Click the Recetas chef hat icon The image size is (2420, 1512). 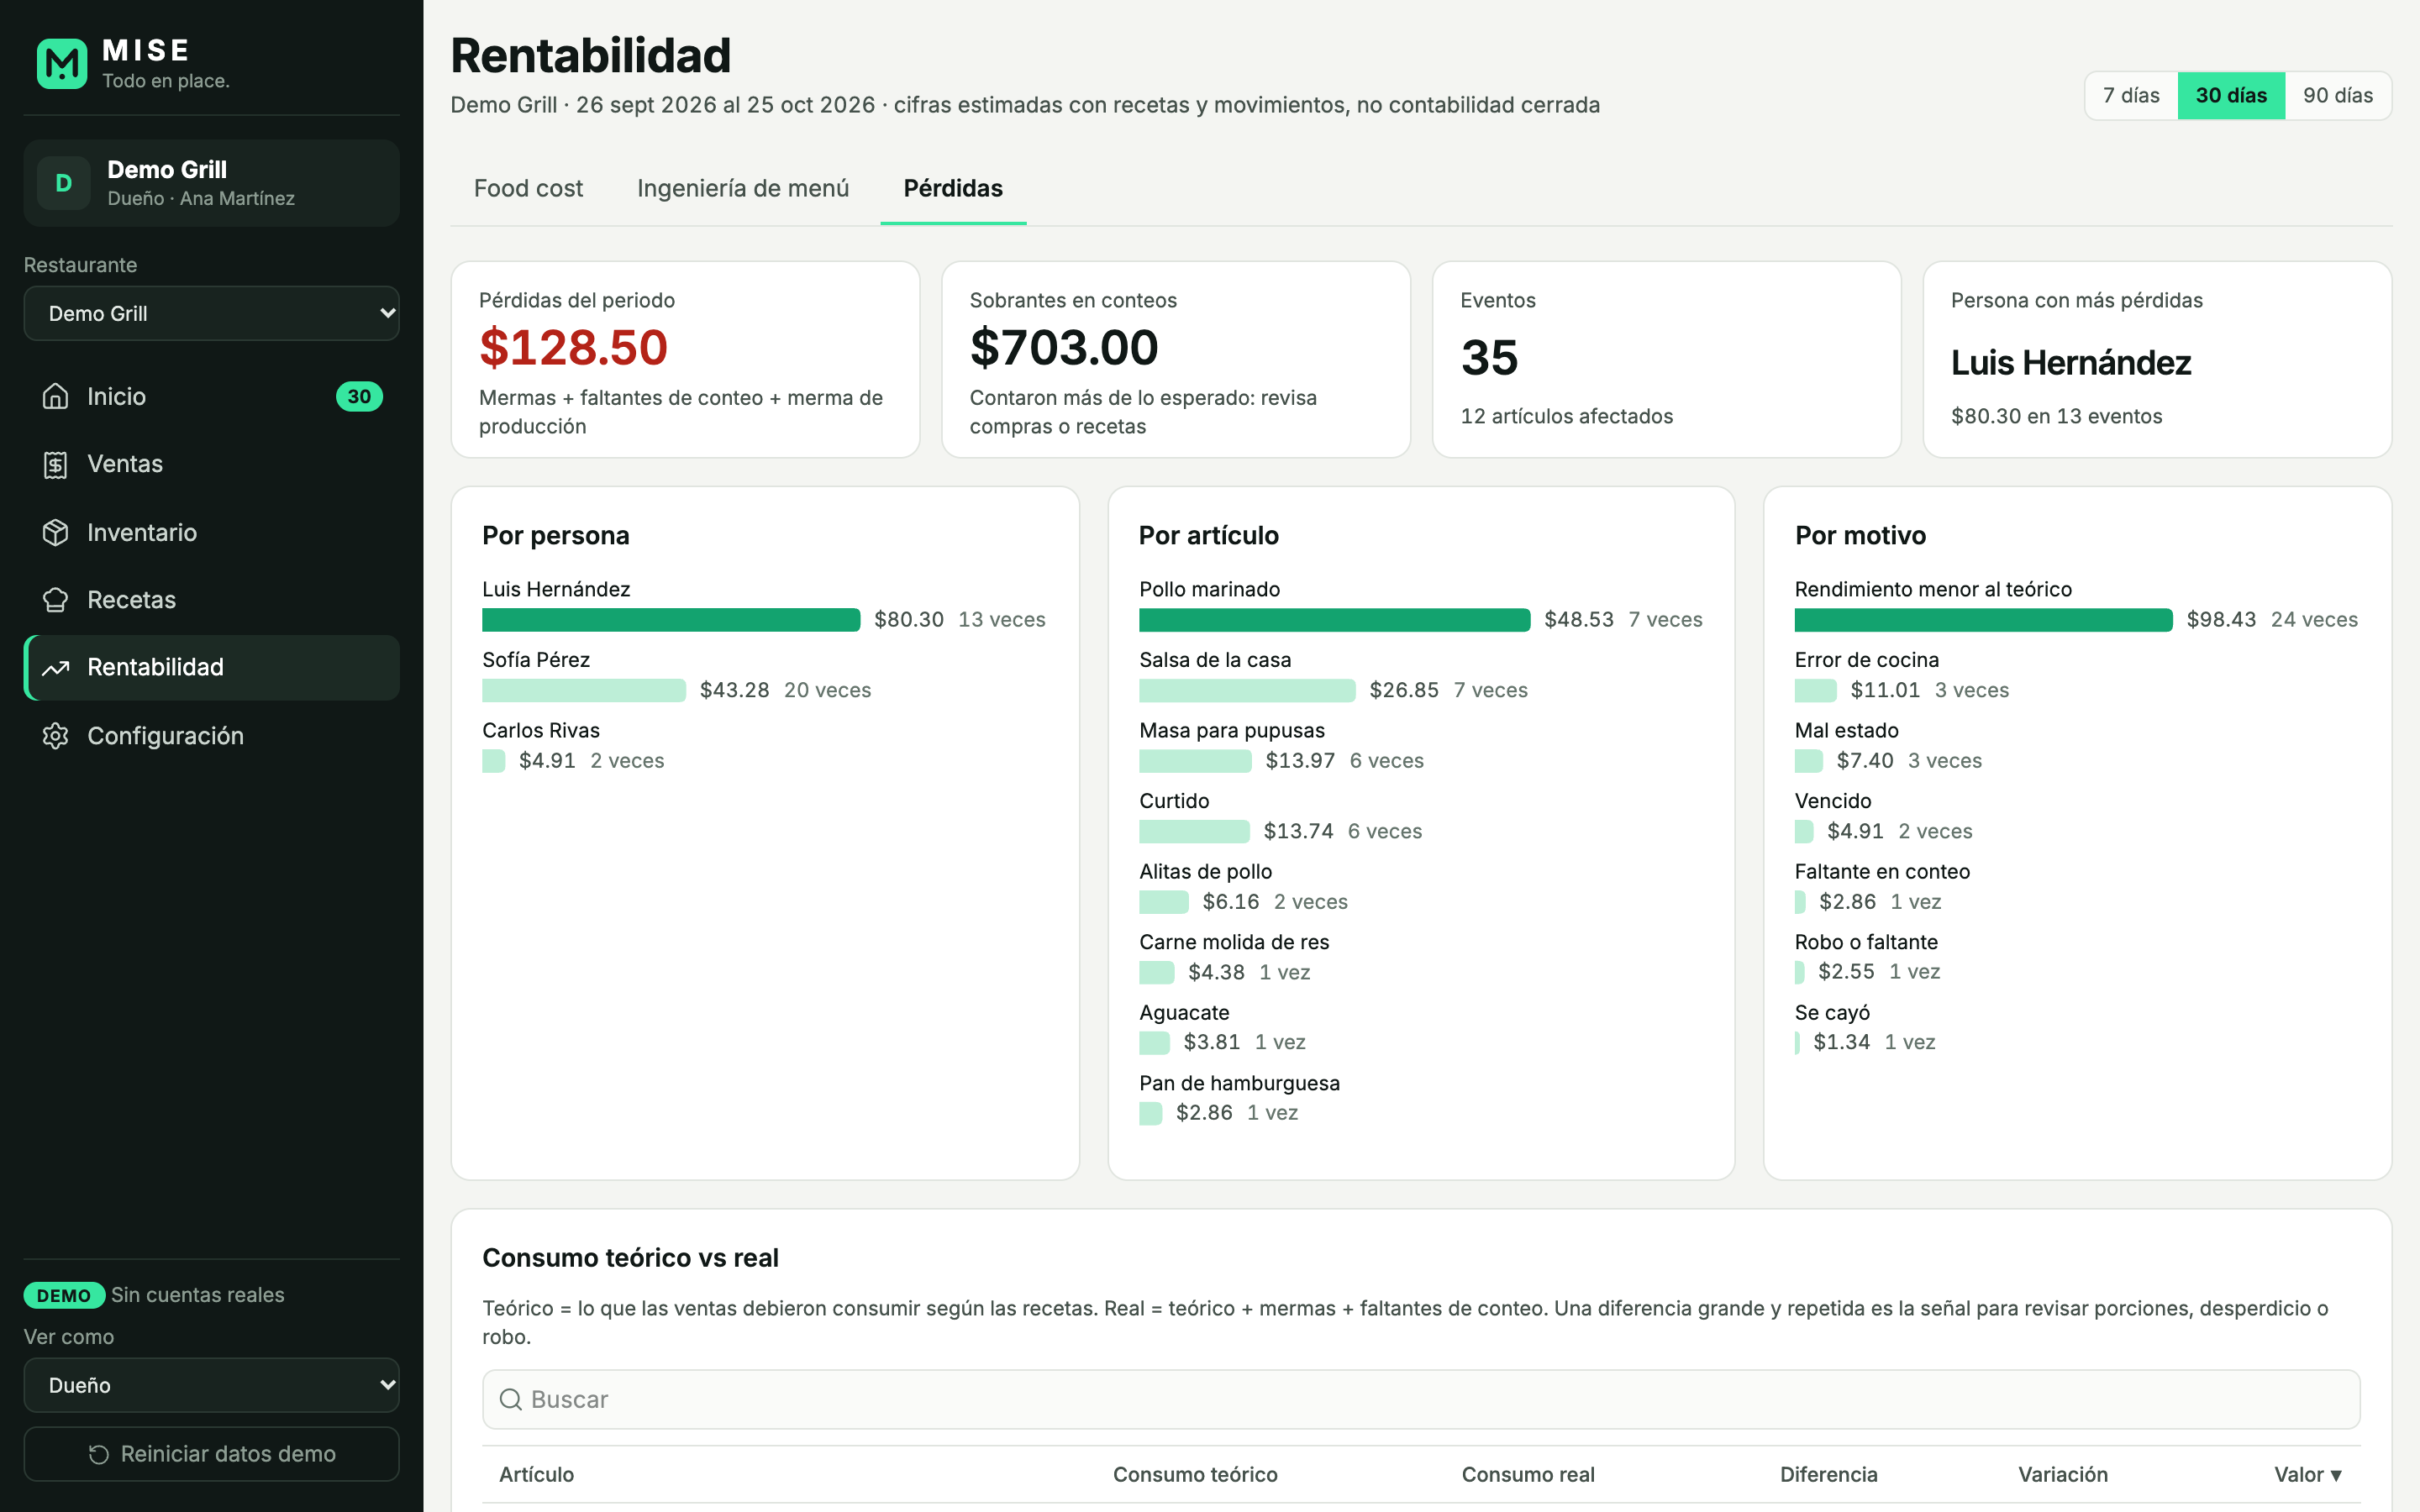coord(56,600)
